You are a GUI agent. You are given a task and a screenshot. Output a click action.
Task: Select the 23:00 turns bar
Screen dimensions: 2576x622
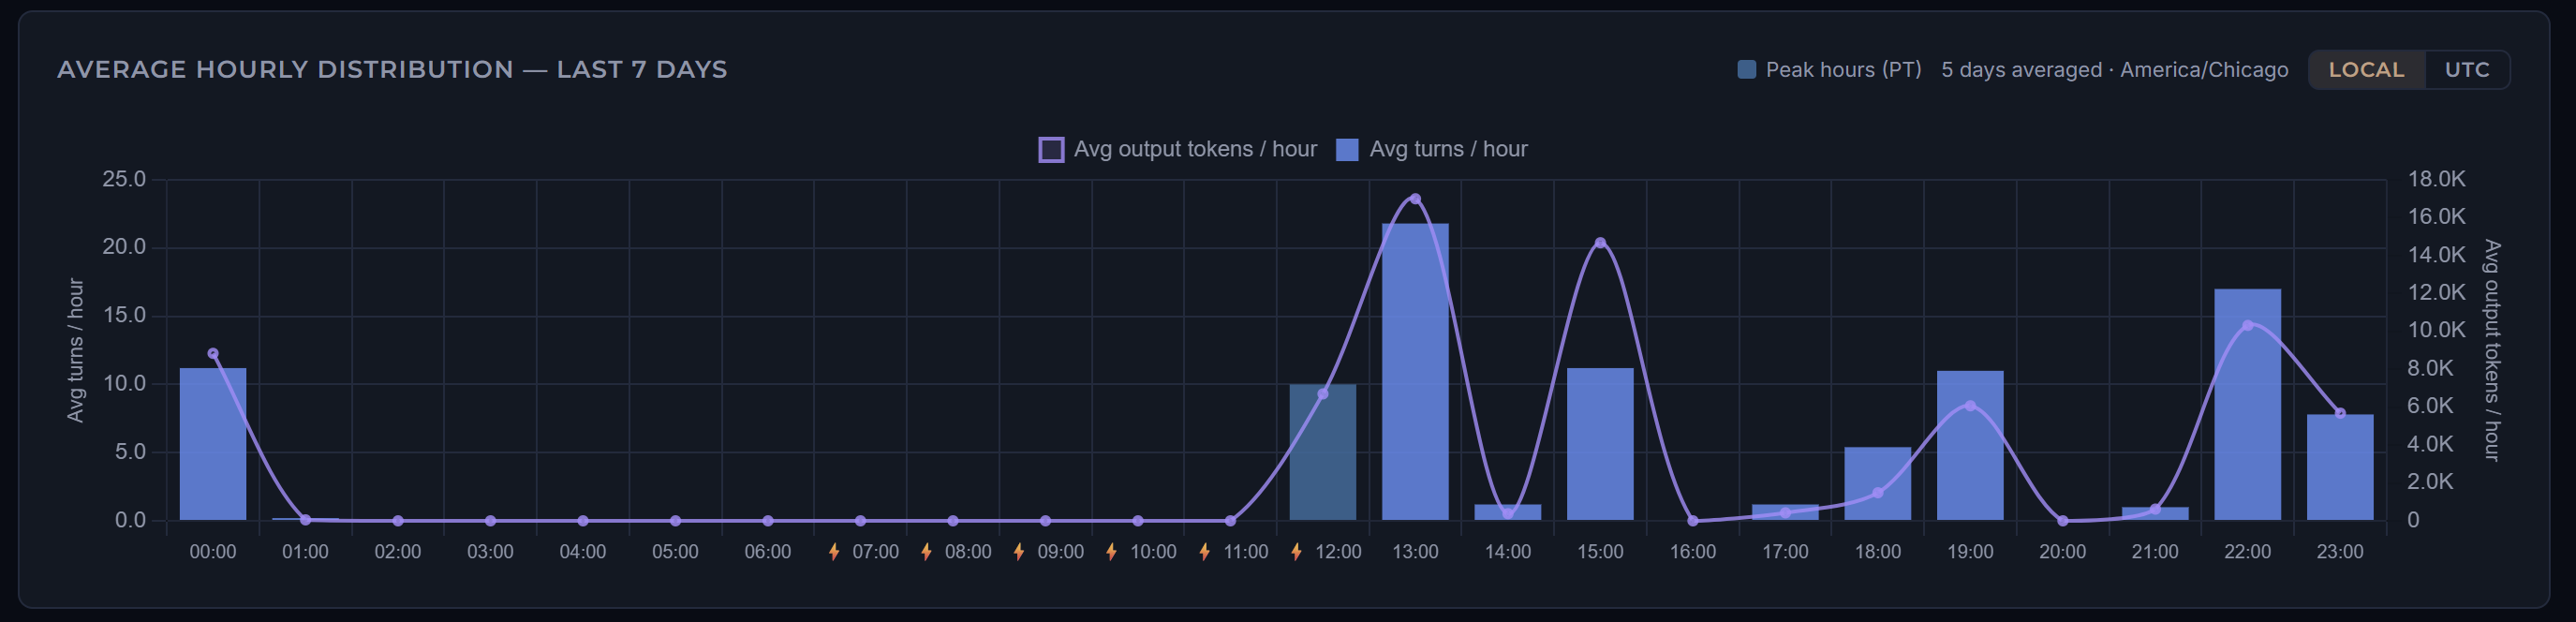[2340, 467]
